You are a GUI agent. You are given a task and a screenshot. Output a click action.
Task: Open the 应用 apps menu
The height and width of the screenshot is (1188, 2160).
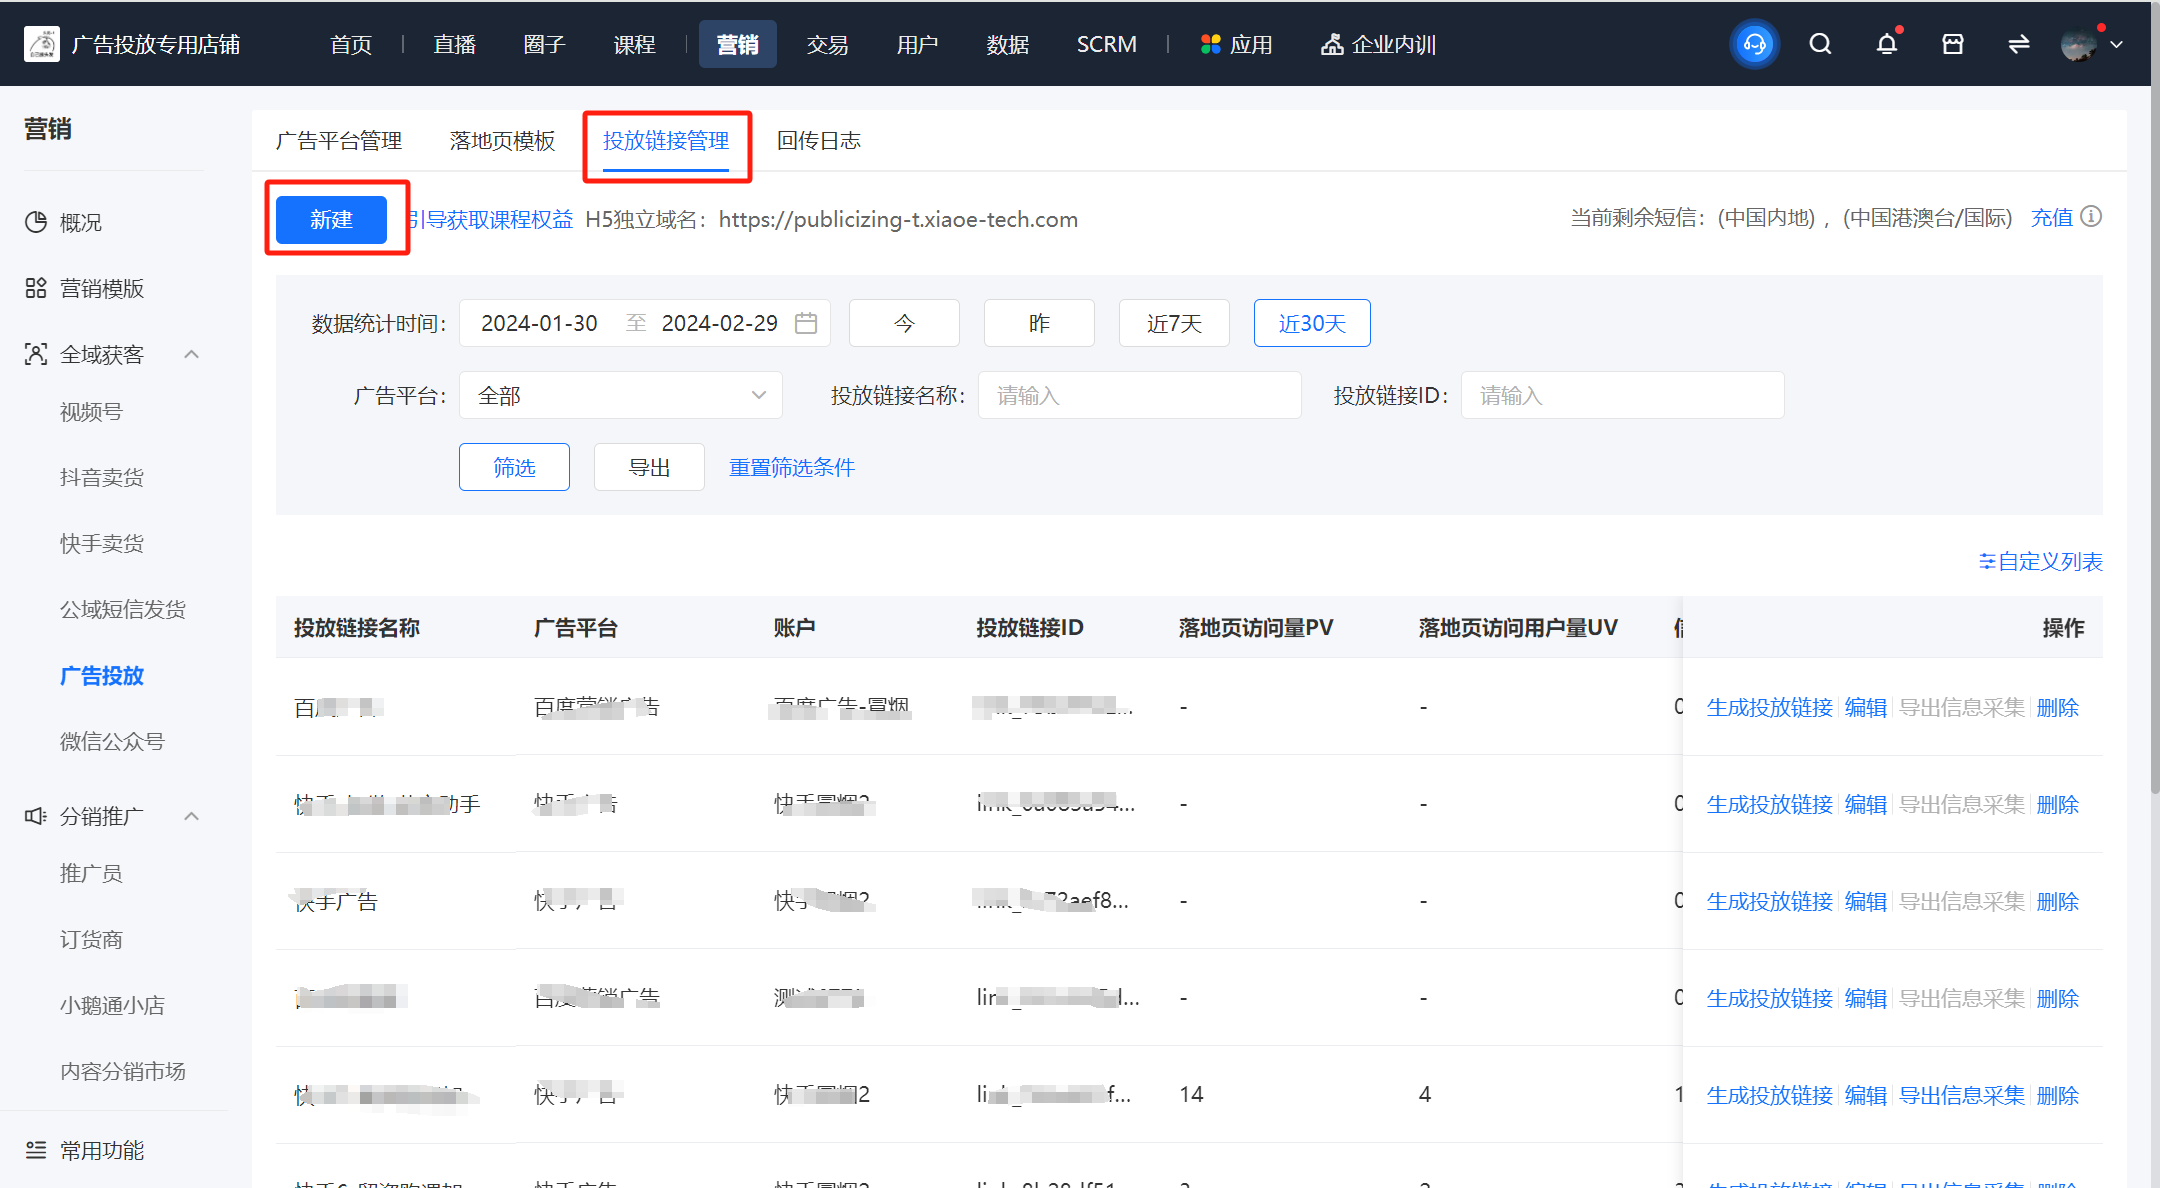(1236, 44)
